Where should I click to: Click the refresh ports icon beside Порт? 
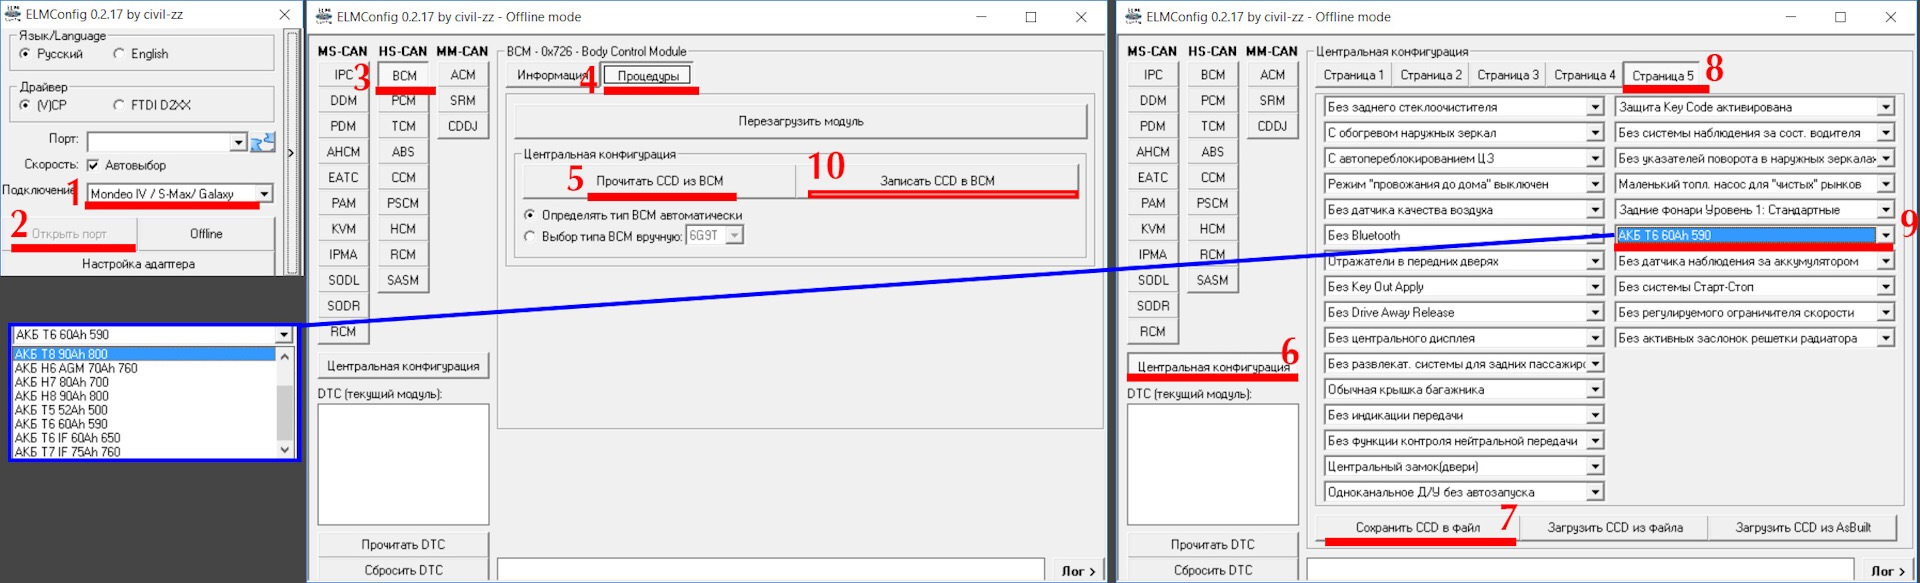263,142
